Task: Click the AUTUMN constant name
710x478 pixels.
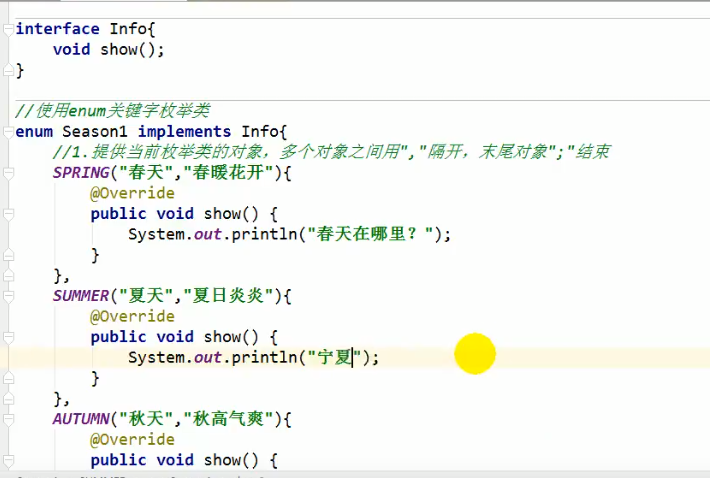Action: (81, 419)
